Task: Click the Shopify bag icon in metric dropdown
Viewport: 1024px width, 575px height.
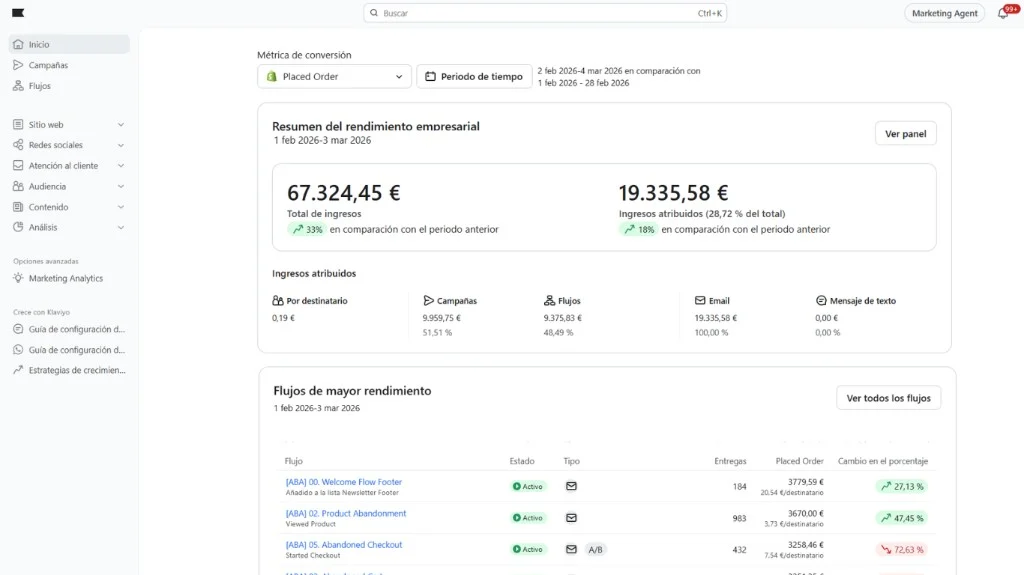Action: 272,76
